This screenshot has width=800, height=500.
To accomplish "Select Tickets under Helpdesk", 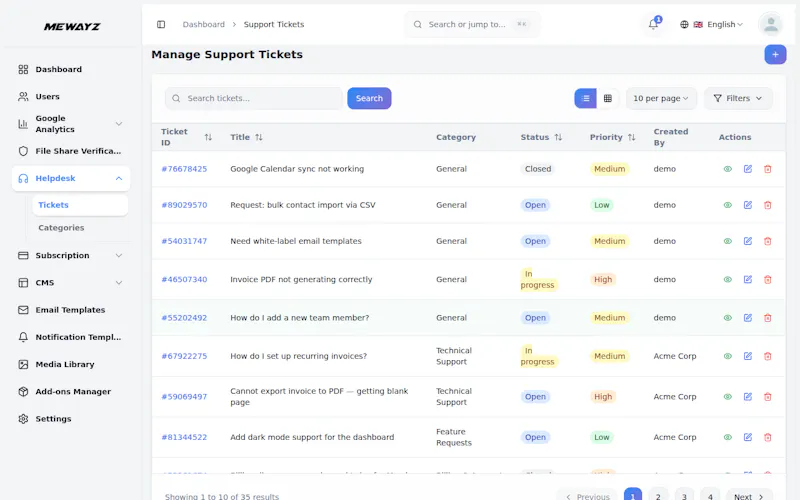I will (x=80, y=205).
